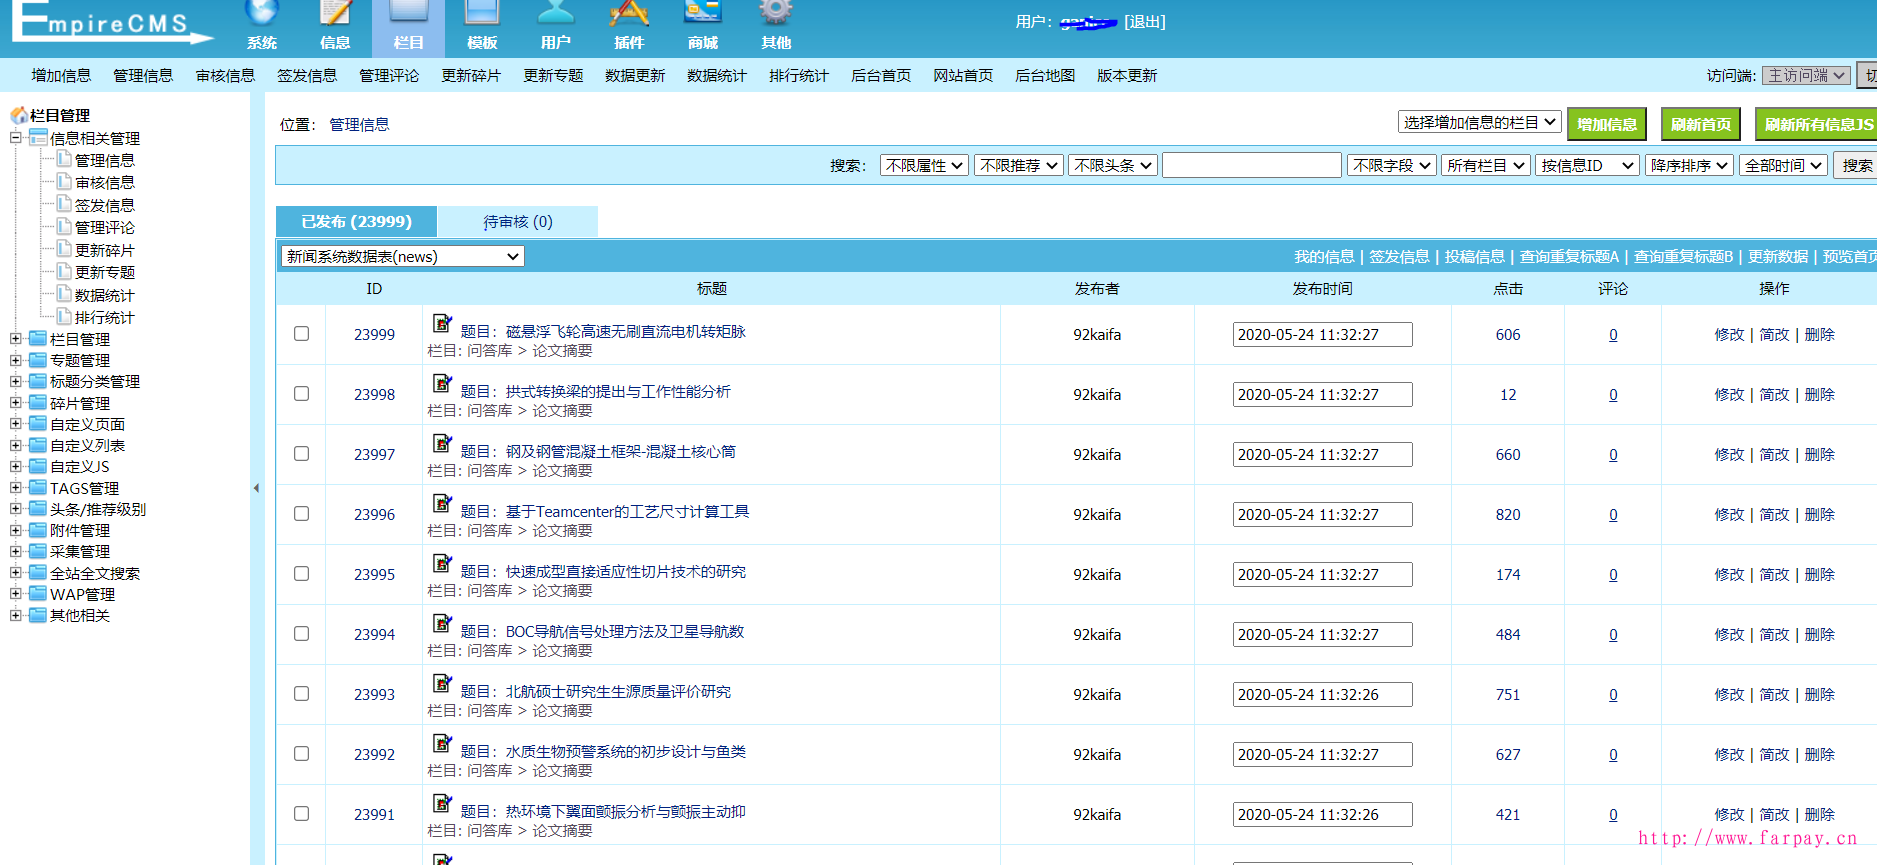Open the 访问端 主访问端 dropdown
The image size is (1877, 865).
[x=1806, y=75]
